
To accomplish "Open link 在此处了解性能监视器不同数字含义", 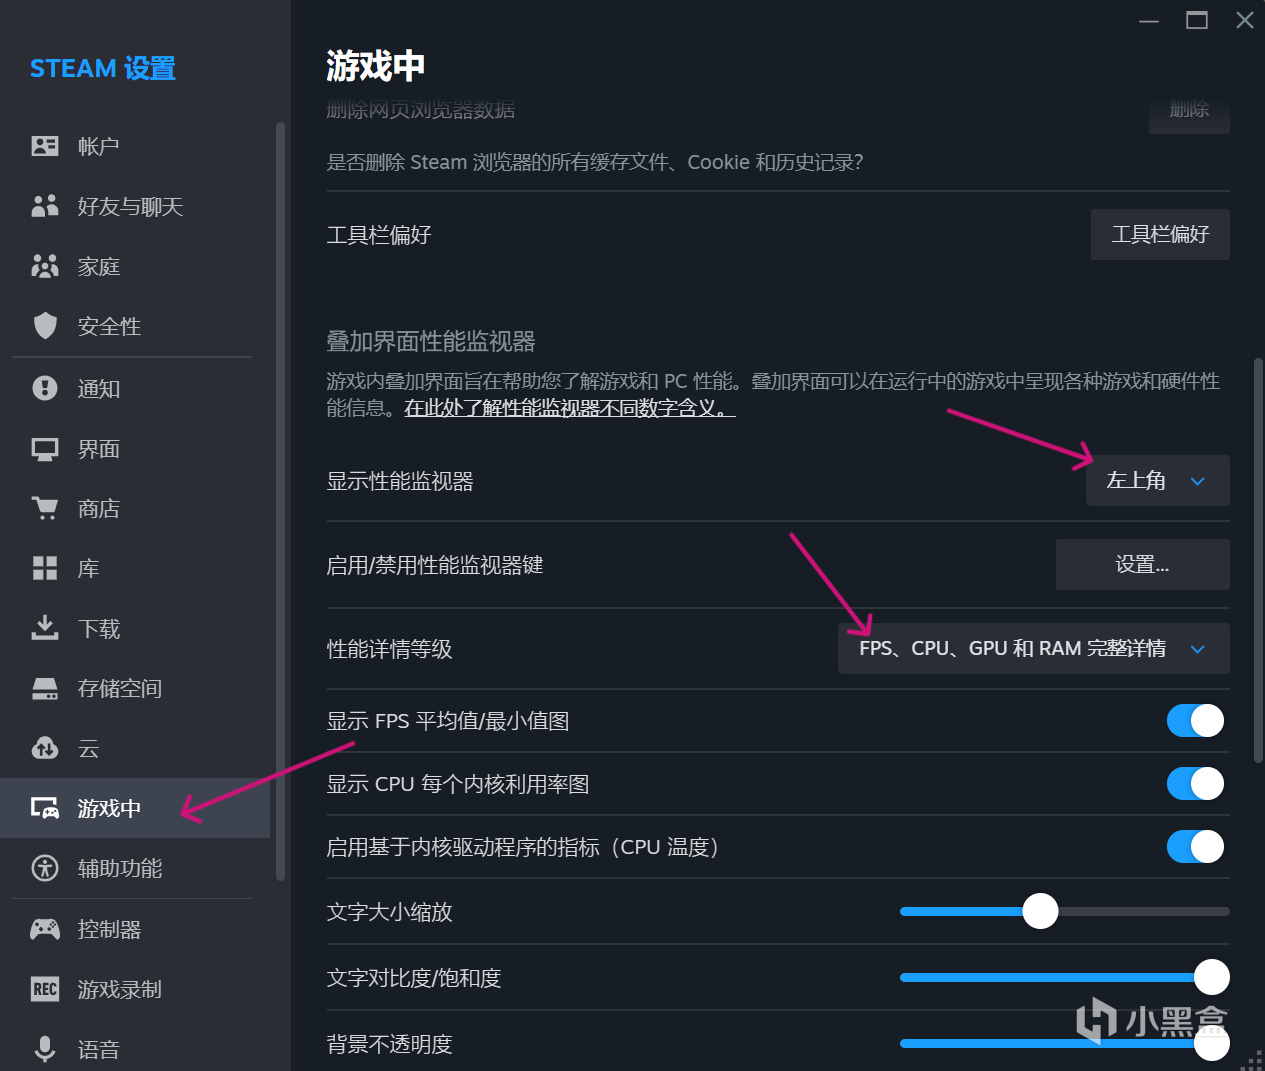I will (569, 408).
